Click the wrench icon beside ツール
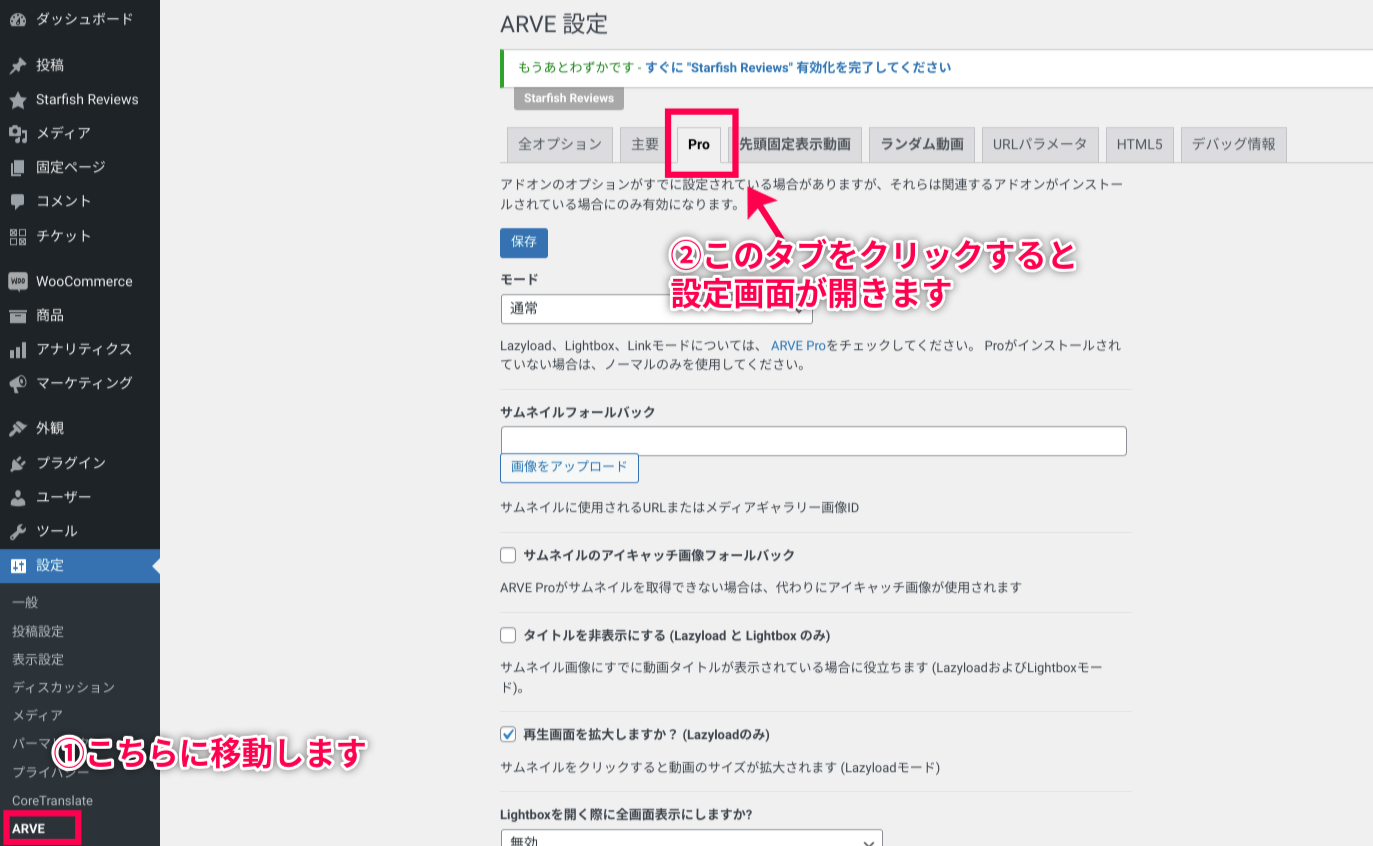The width and height of the screenshot is (1373, 846). [x=17, y=531]
